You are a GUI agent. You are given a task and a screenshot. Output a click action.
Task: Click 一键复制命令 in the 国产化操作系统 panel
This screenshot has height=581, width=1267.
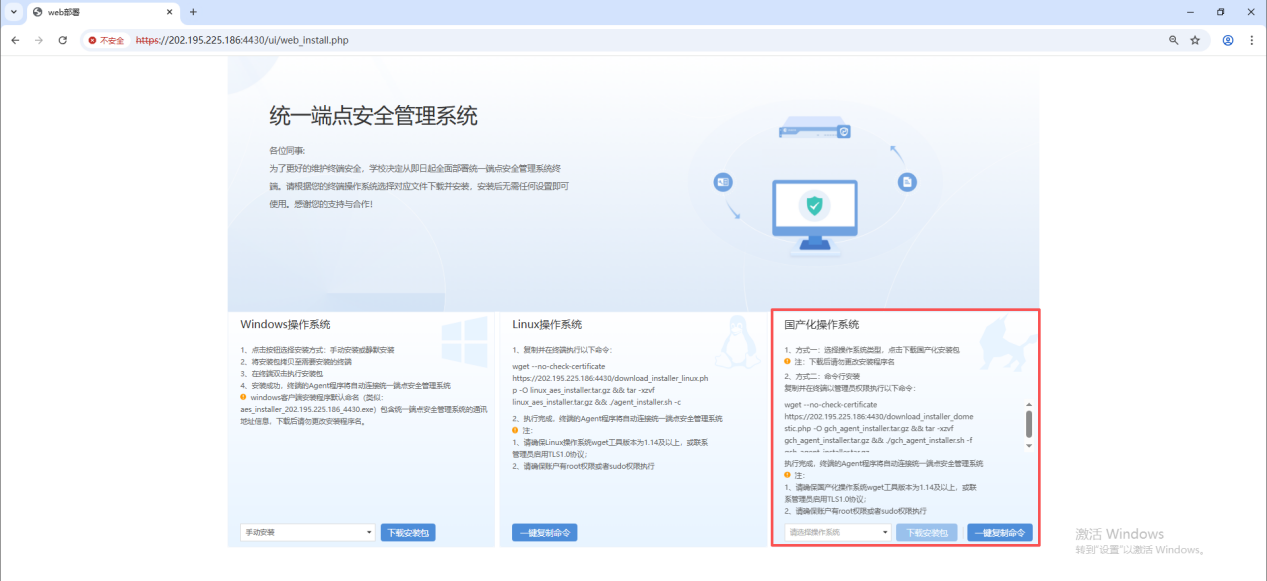pyautogui.click(x=999, y=533)
